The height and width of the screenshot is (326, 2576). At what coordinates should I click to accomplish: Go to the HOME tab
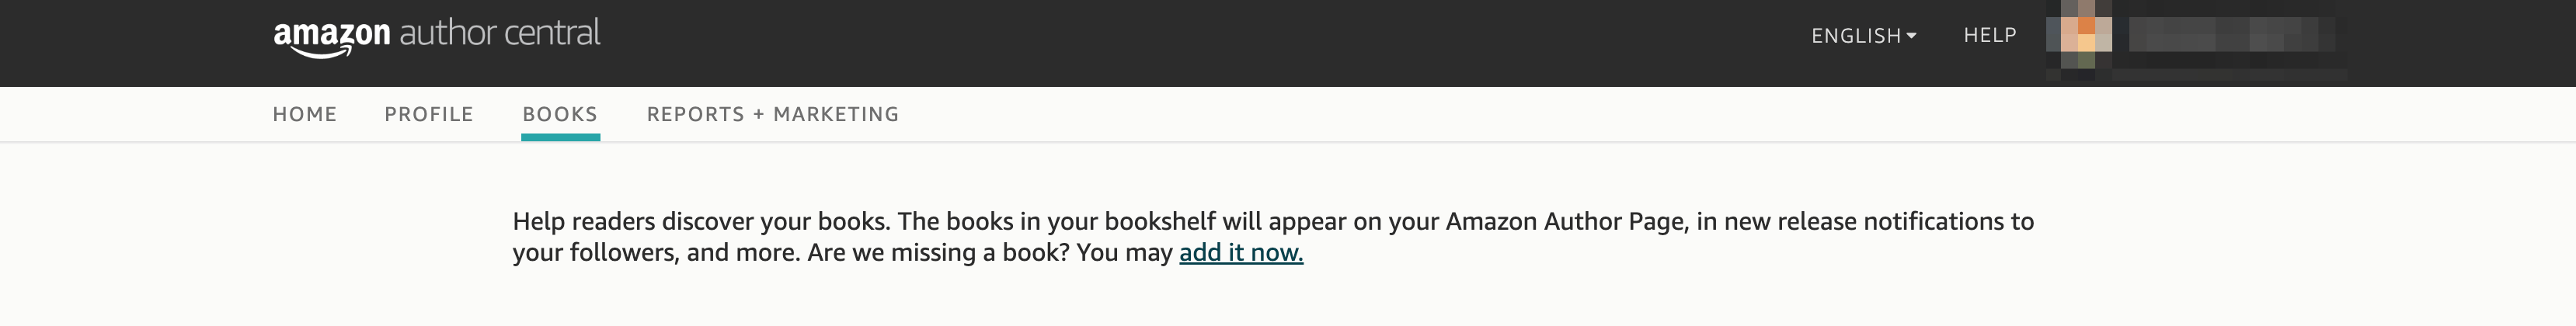tap(305, 114)
